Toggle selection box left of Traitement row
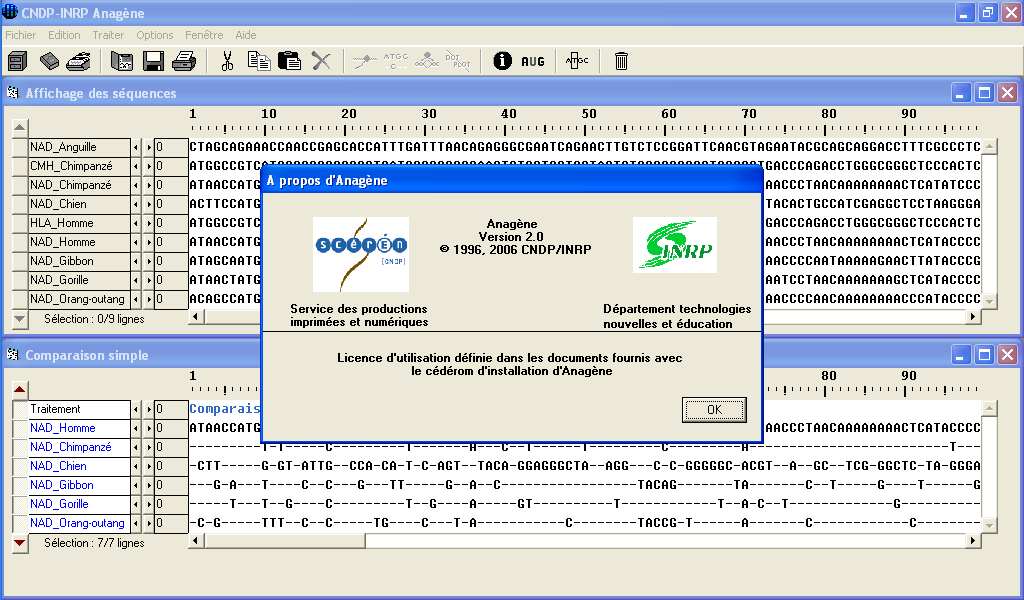Image resolution: width=1024 pixels, height=600 pixels. coord(20,409)
